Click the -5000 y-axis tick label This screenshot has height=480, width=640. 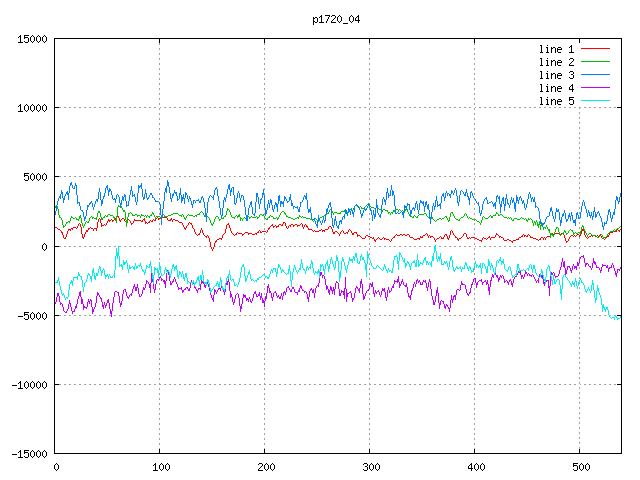(x=32, y=315)
